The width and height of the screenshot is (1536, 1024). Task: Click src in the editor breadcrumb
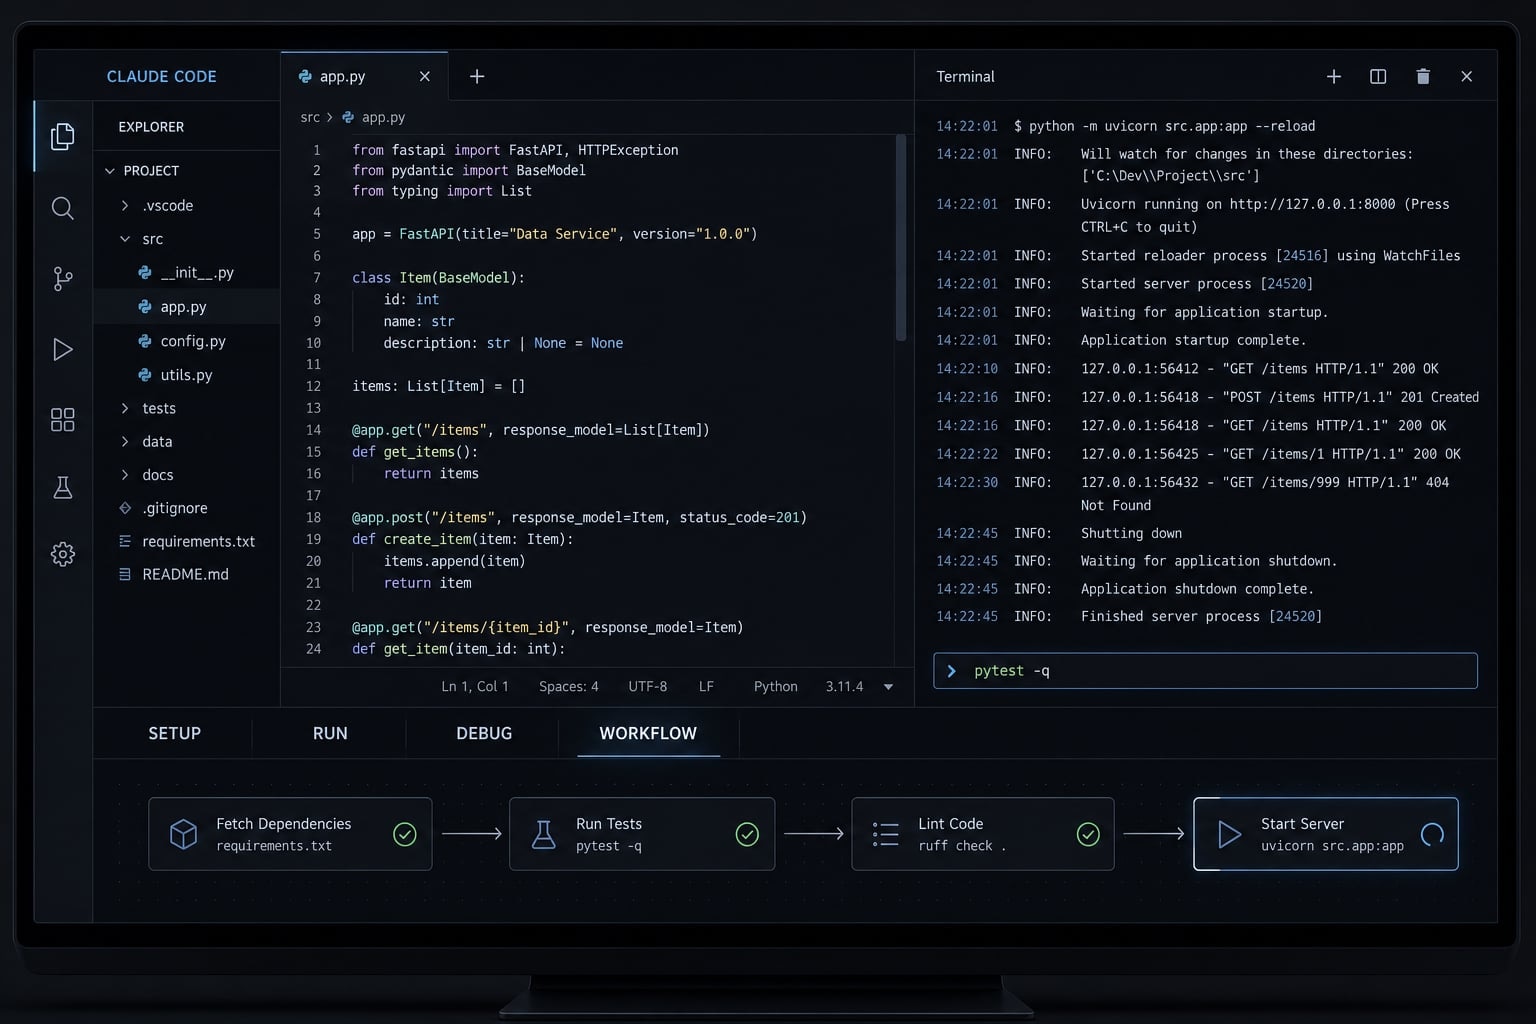pyautogui.click(x=310, y=117)
